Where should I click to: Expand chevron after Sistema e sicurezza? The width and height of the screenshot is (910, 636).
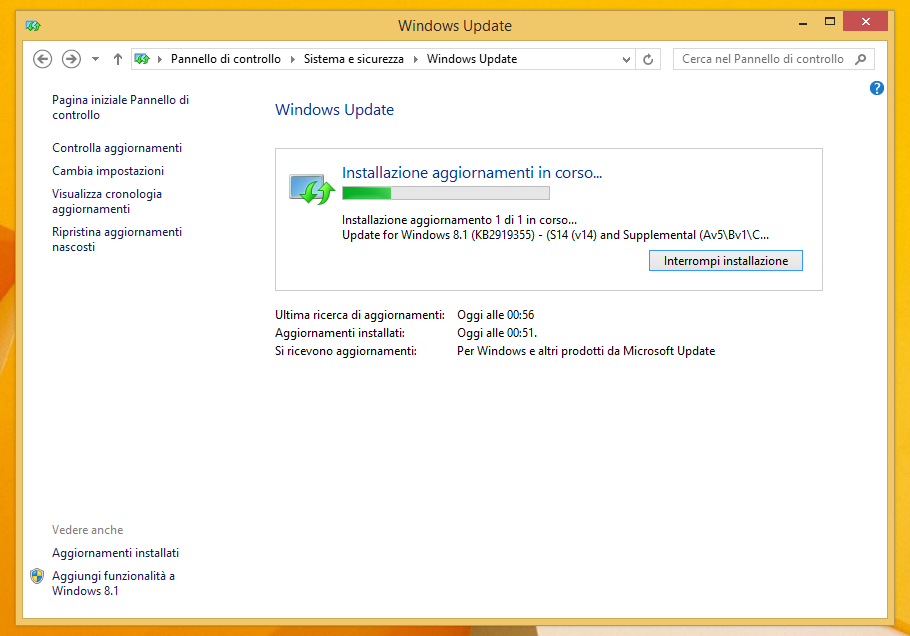coord(416,59)
